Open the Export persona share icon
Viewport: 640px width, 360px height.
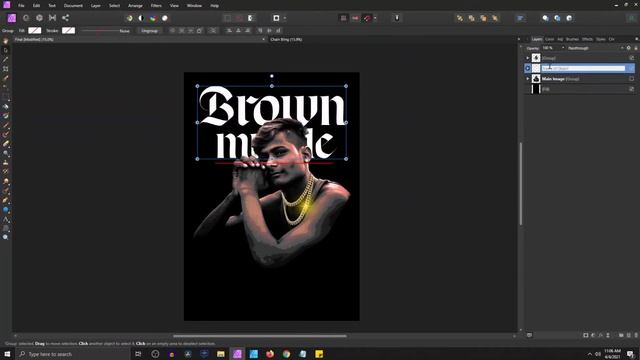65,18
